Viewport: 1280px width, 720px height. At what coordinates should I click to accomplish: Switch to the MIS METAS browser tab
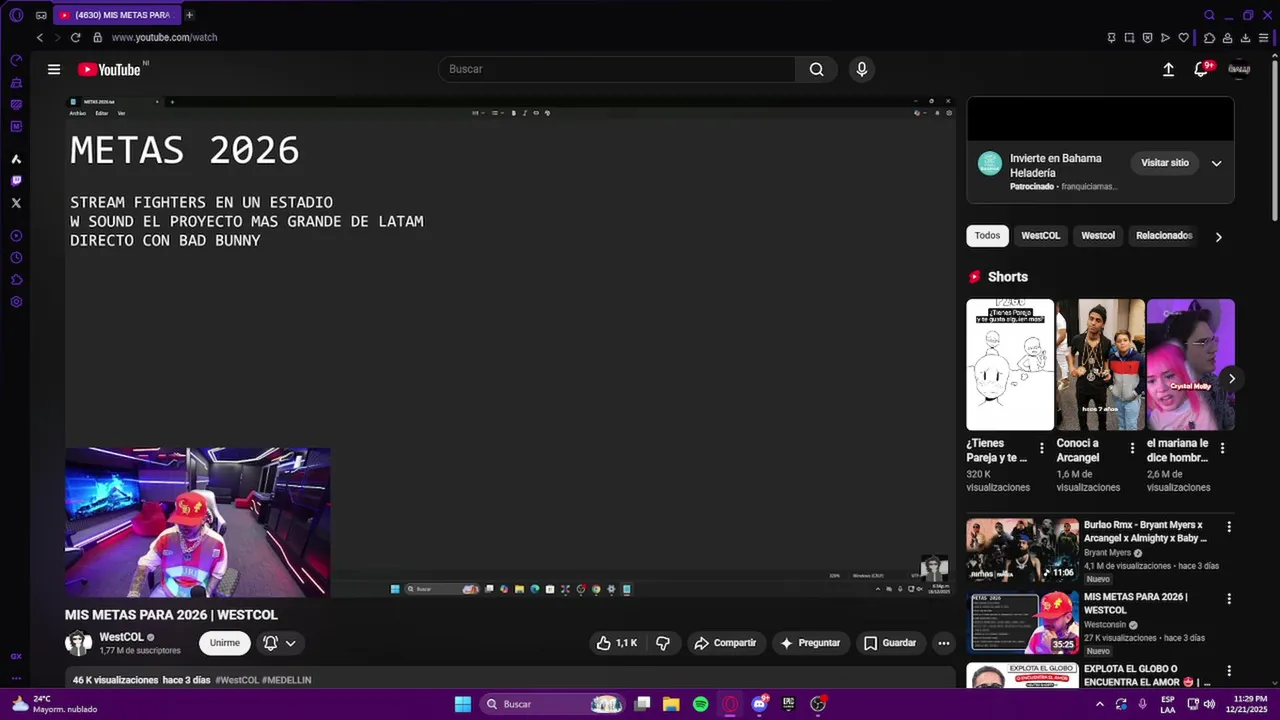pyautogui.click(x=115, y=15)
